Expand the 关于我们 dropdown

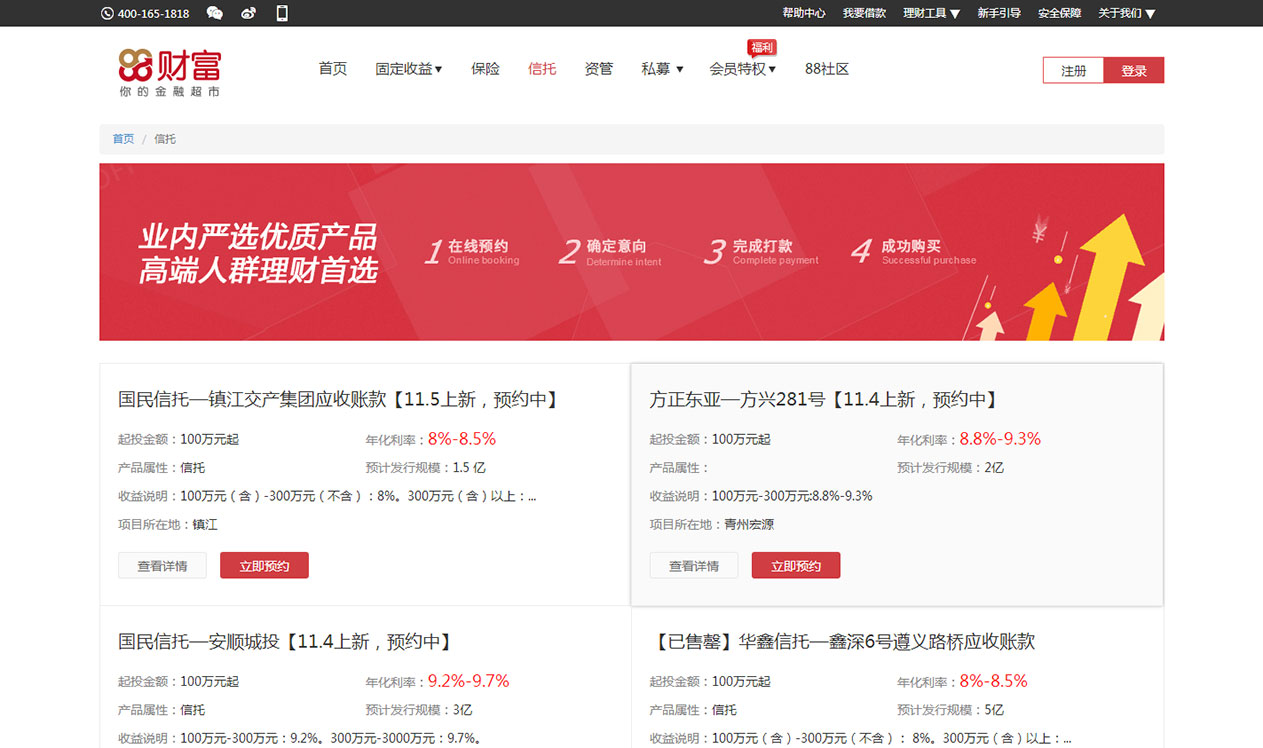(1127, 13)
